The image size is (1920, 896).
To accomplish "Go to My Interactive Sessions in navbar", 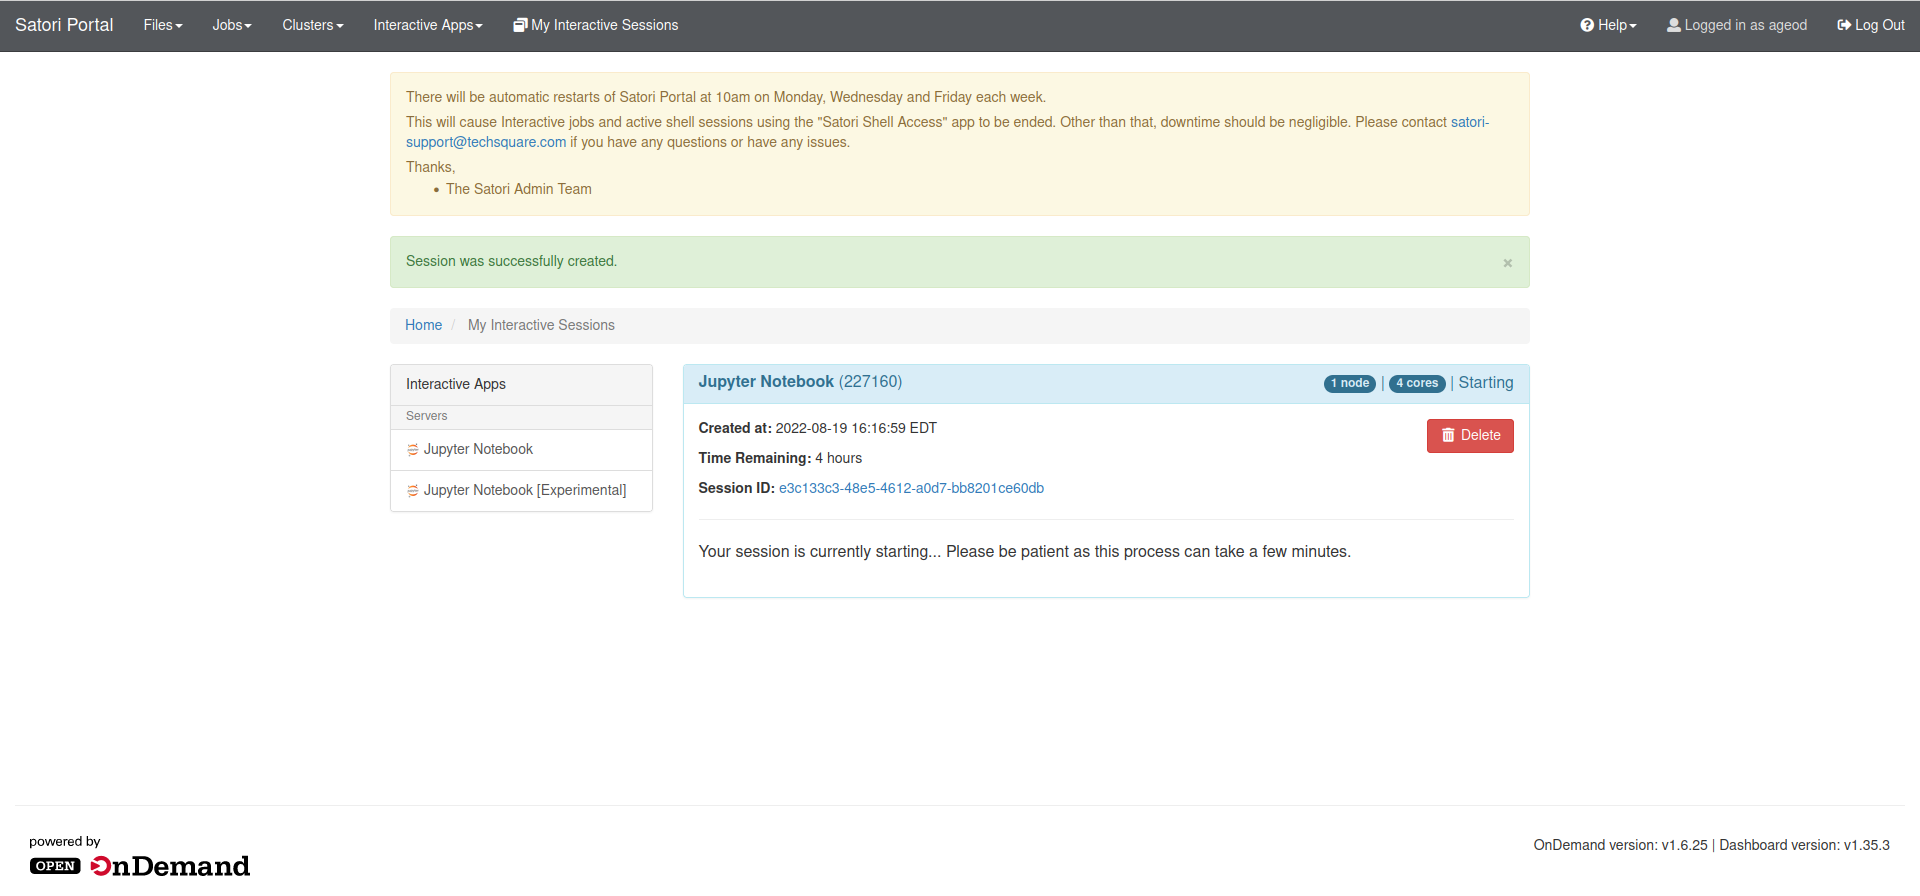I will click(x=595, y=25).
